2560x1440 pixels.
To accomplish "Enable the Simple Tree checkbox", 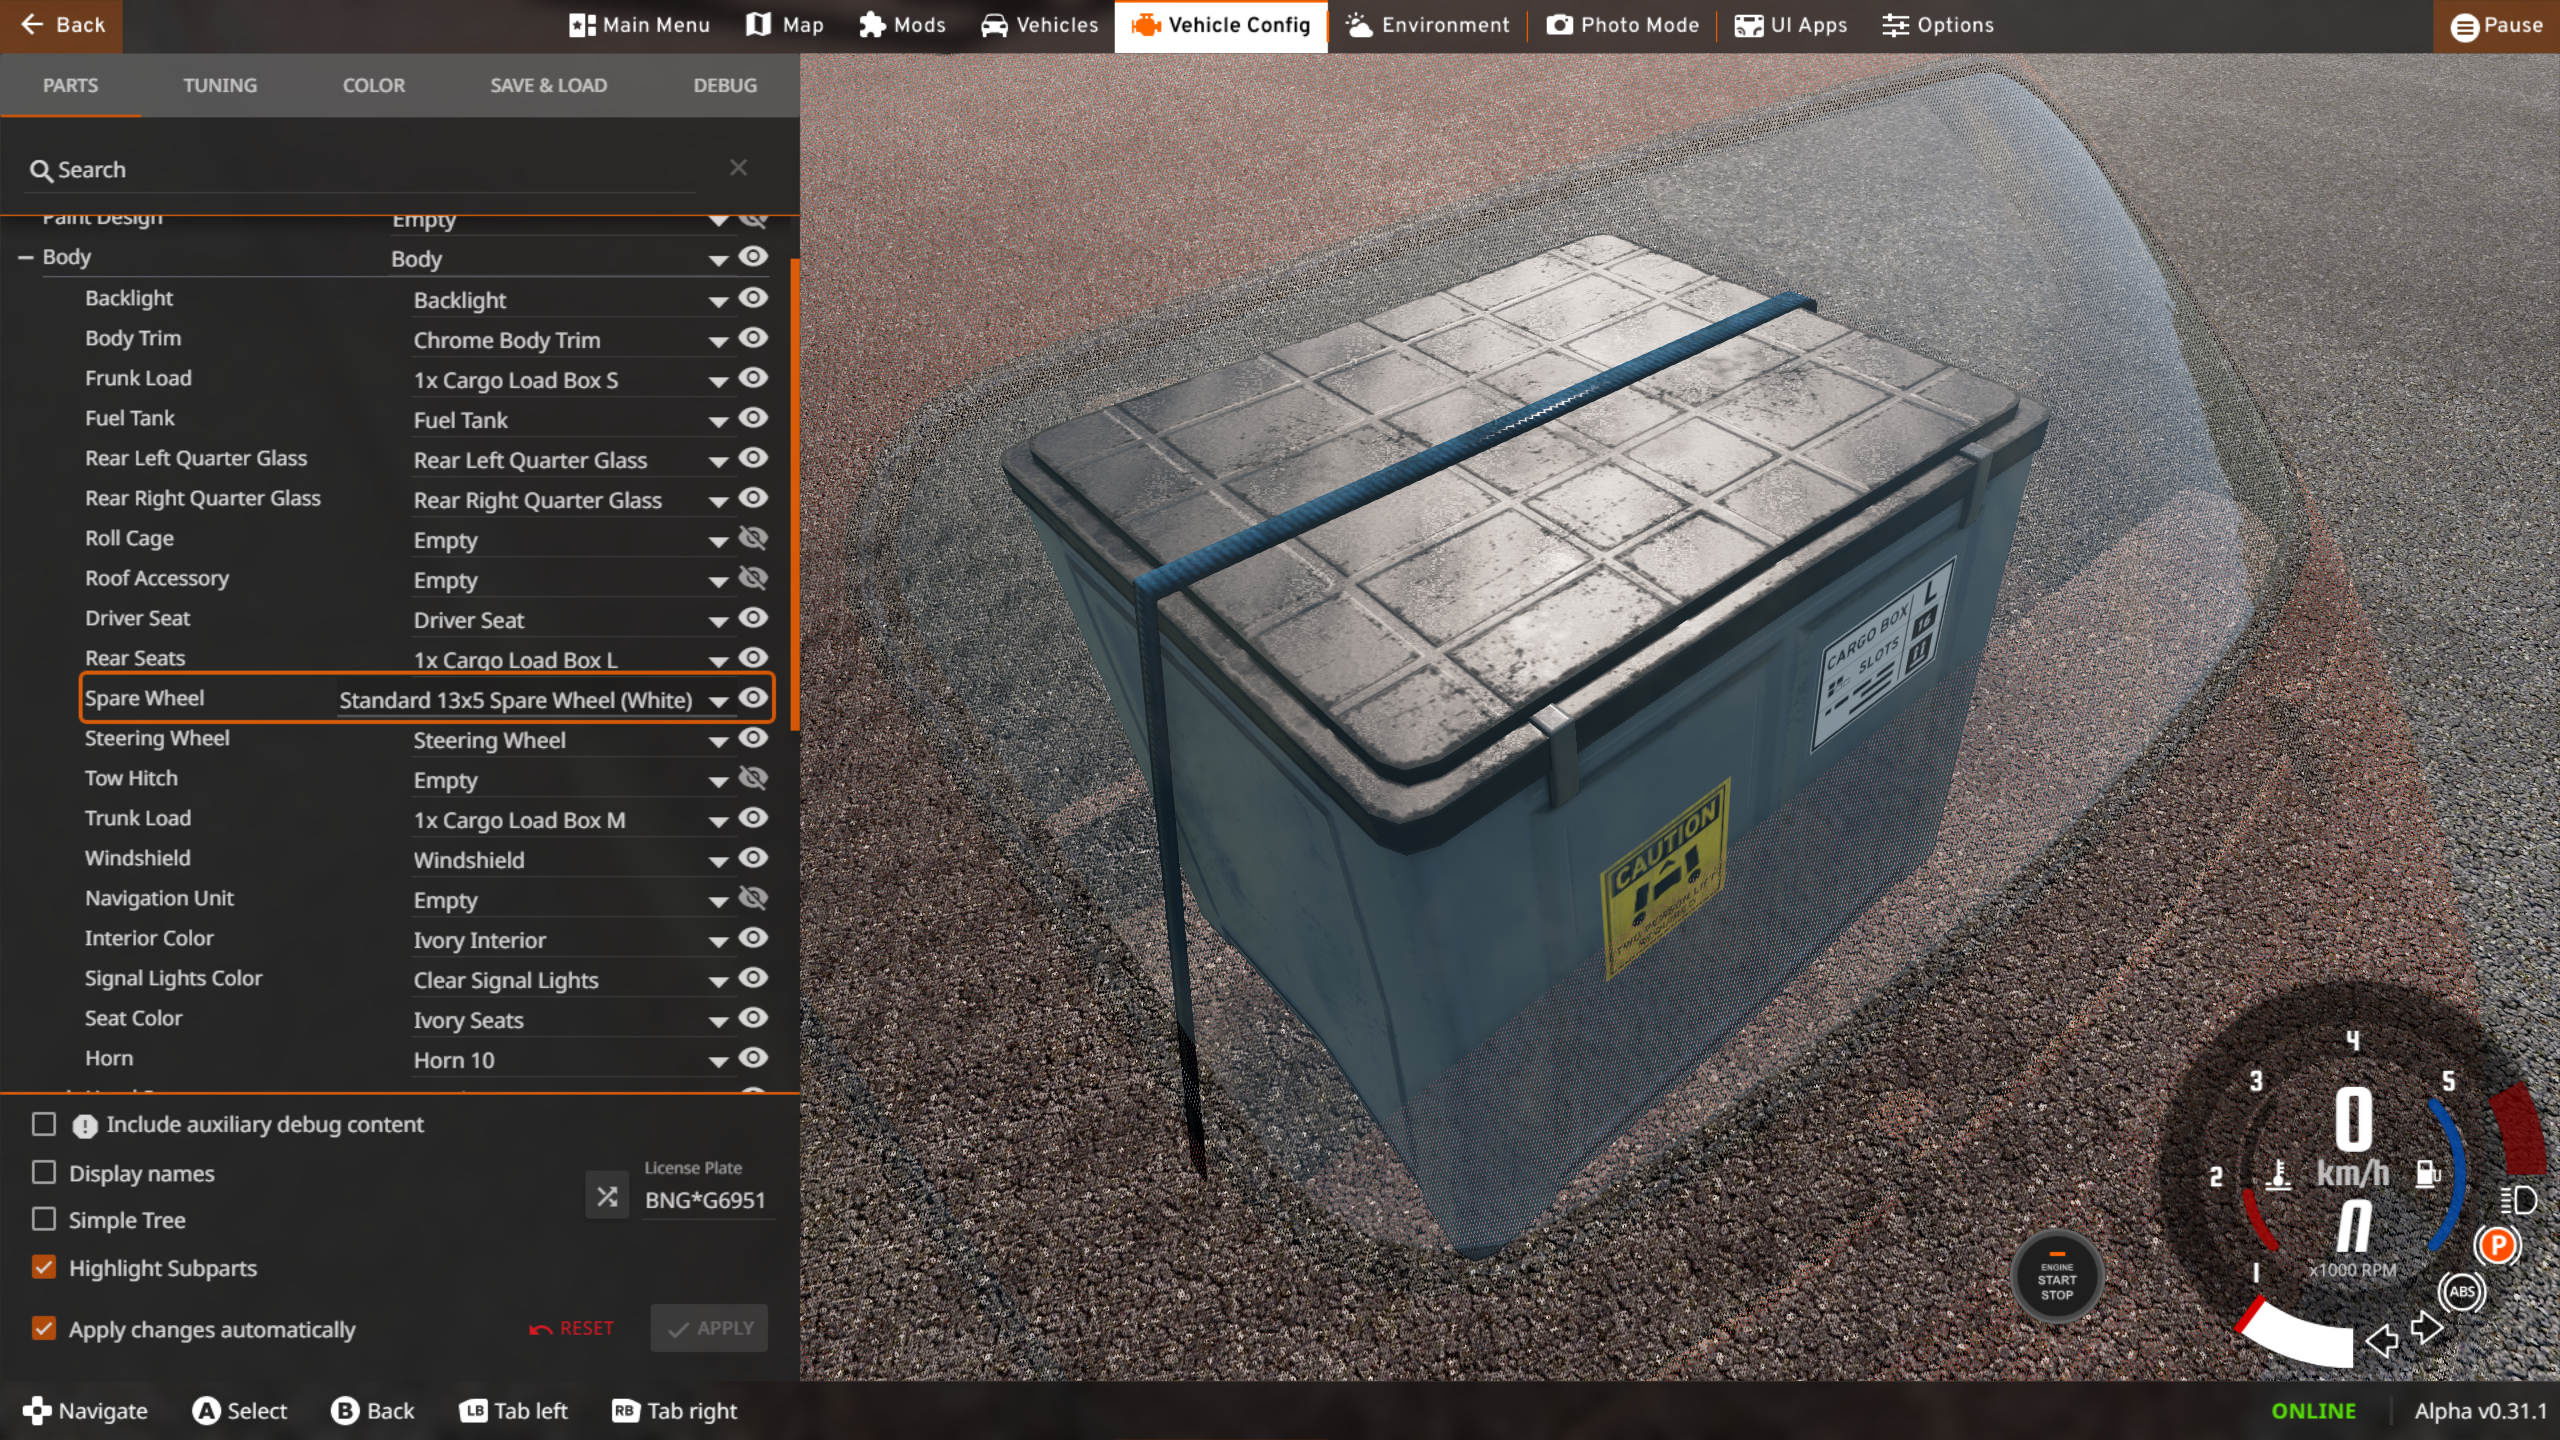I will (x=44, y=1219).
